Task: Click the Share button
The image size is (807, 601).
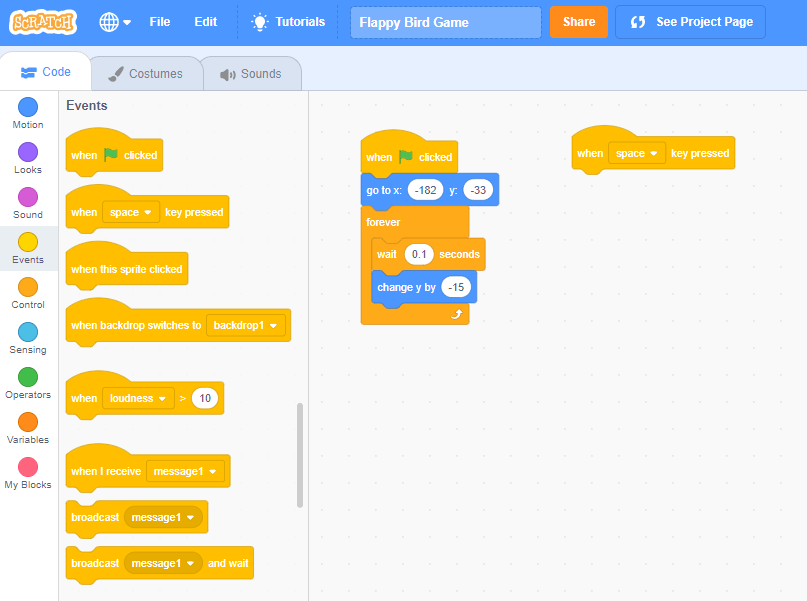Action: (578, 20)
